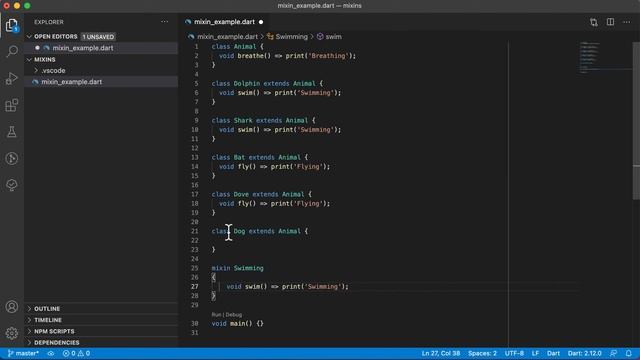Change indentation via Spaces: 2

482,353
